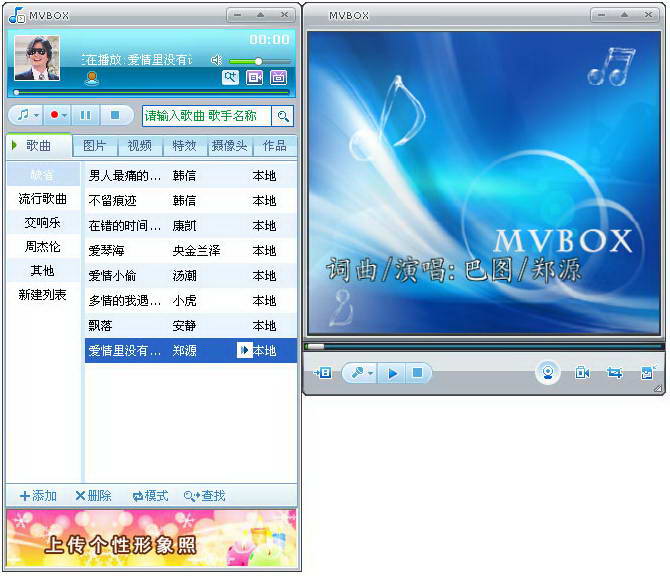
Task: Switch to the 特效 tab
Action: click(185, 146)
